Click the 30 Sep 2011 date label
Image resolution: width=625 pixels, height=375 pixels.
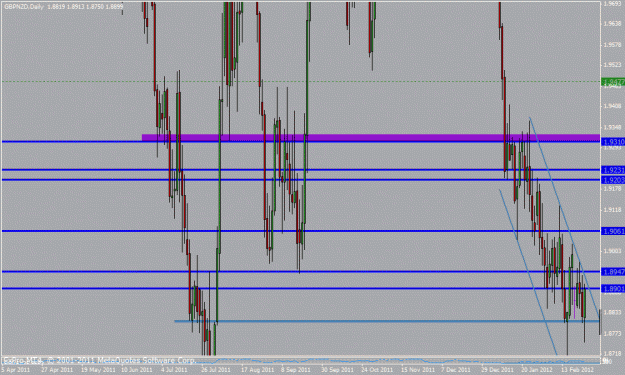337,370
